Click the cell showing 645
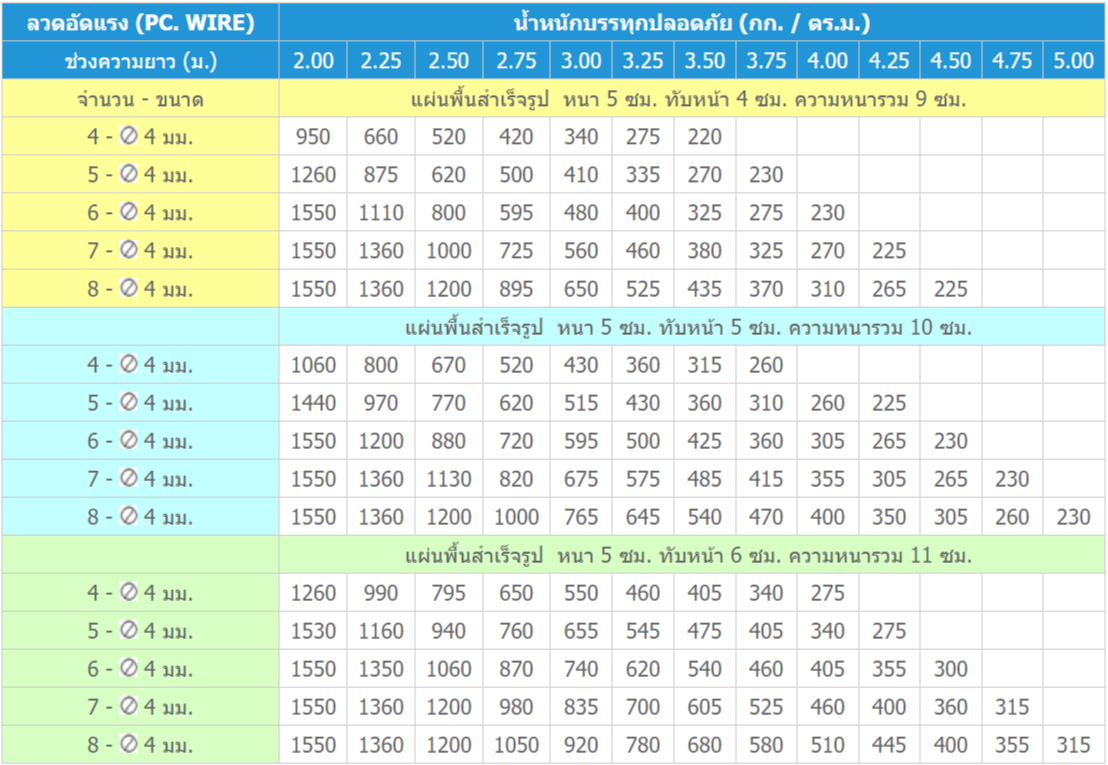Screen dimensions: 1108x765 click(643, 517)
